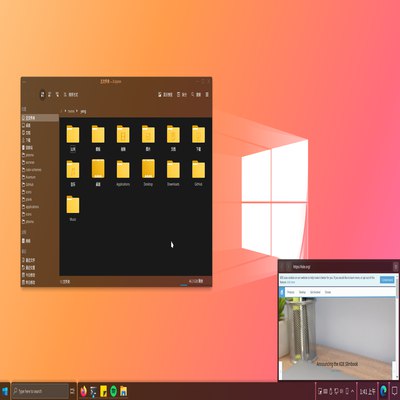Screen dimensions: 400x400
Task: Select the folder with film strip emblem
Action: pos(123,134)
